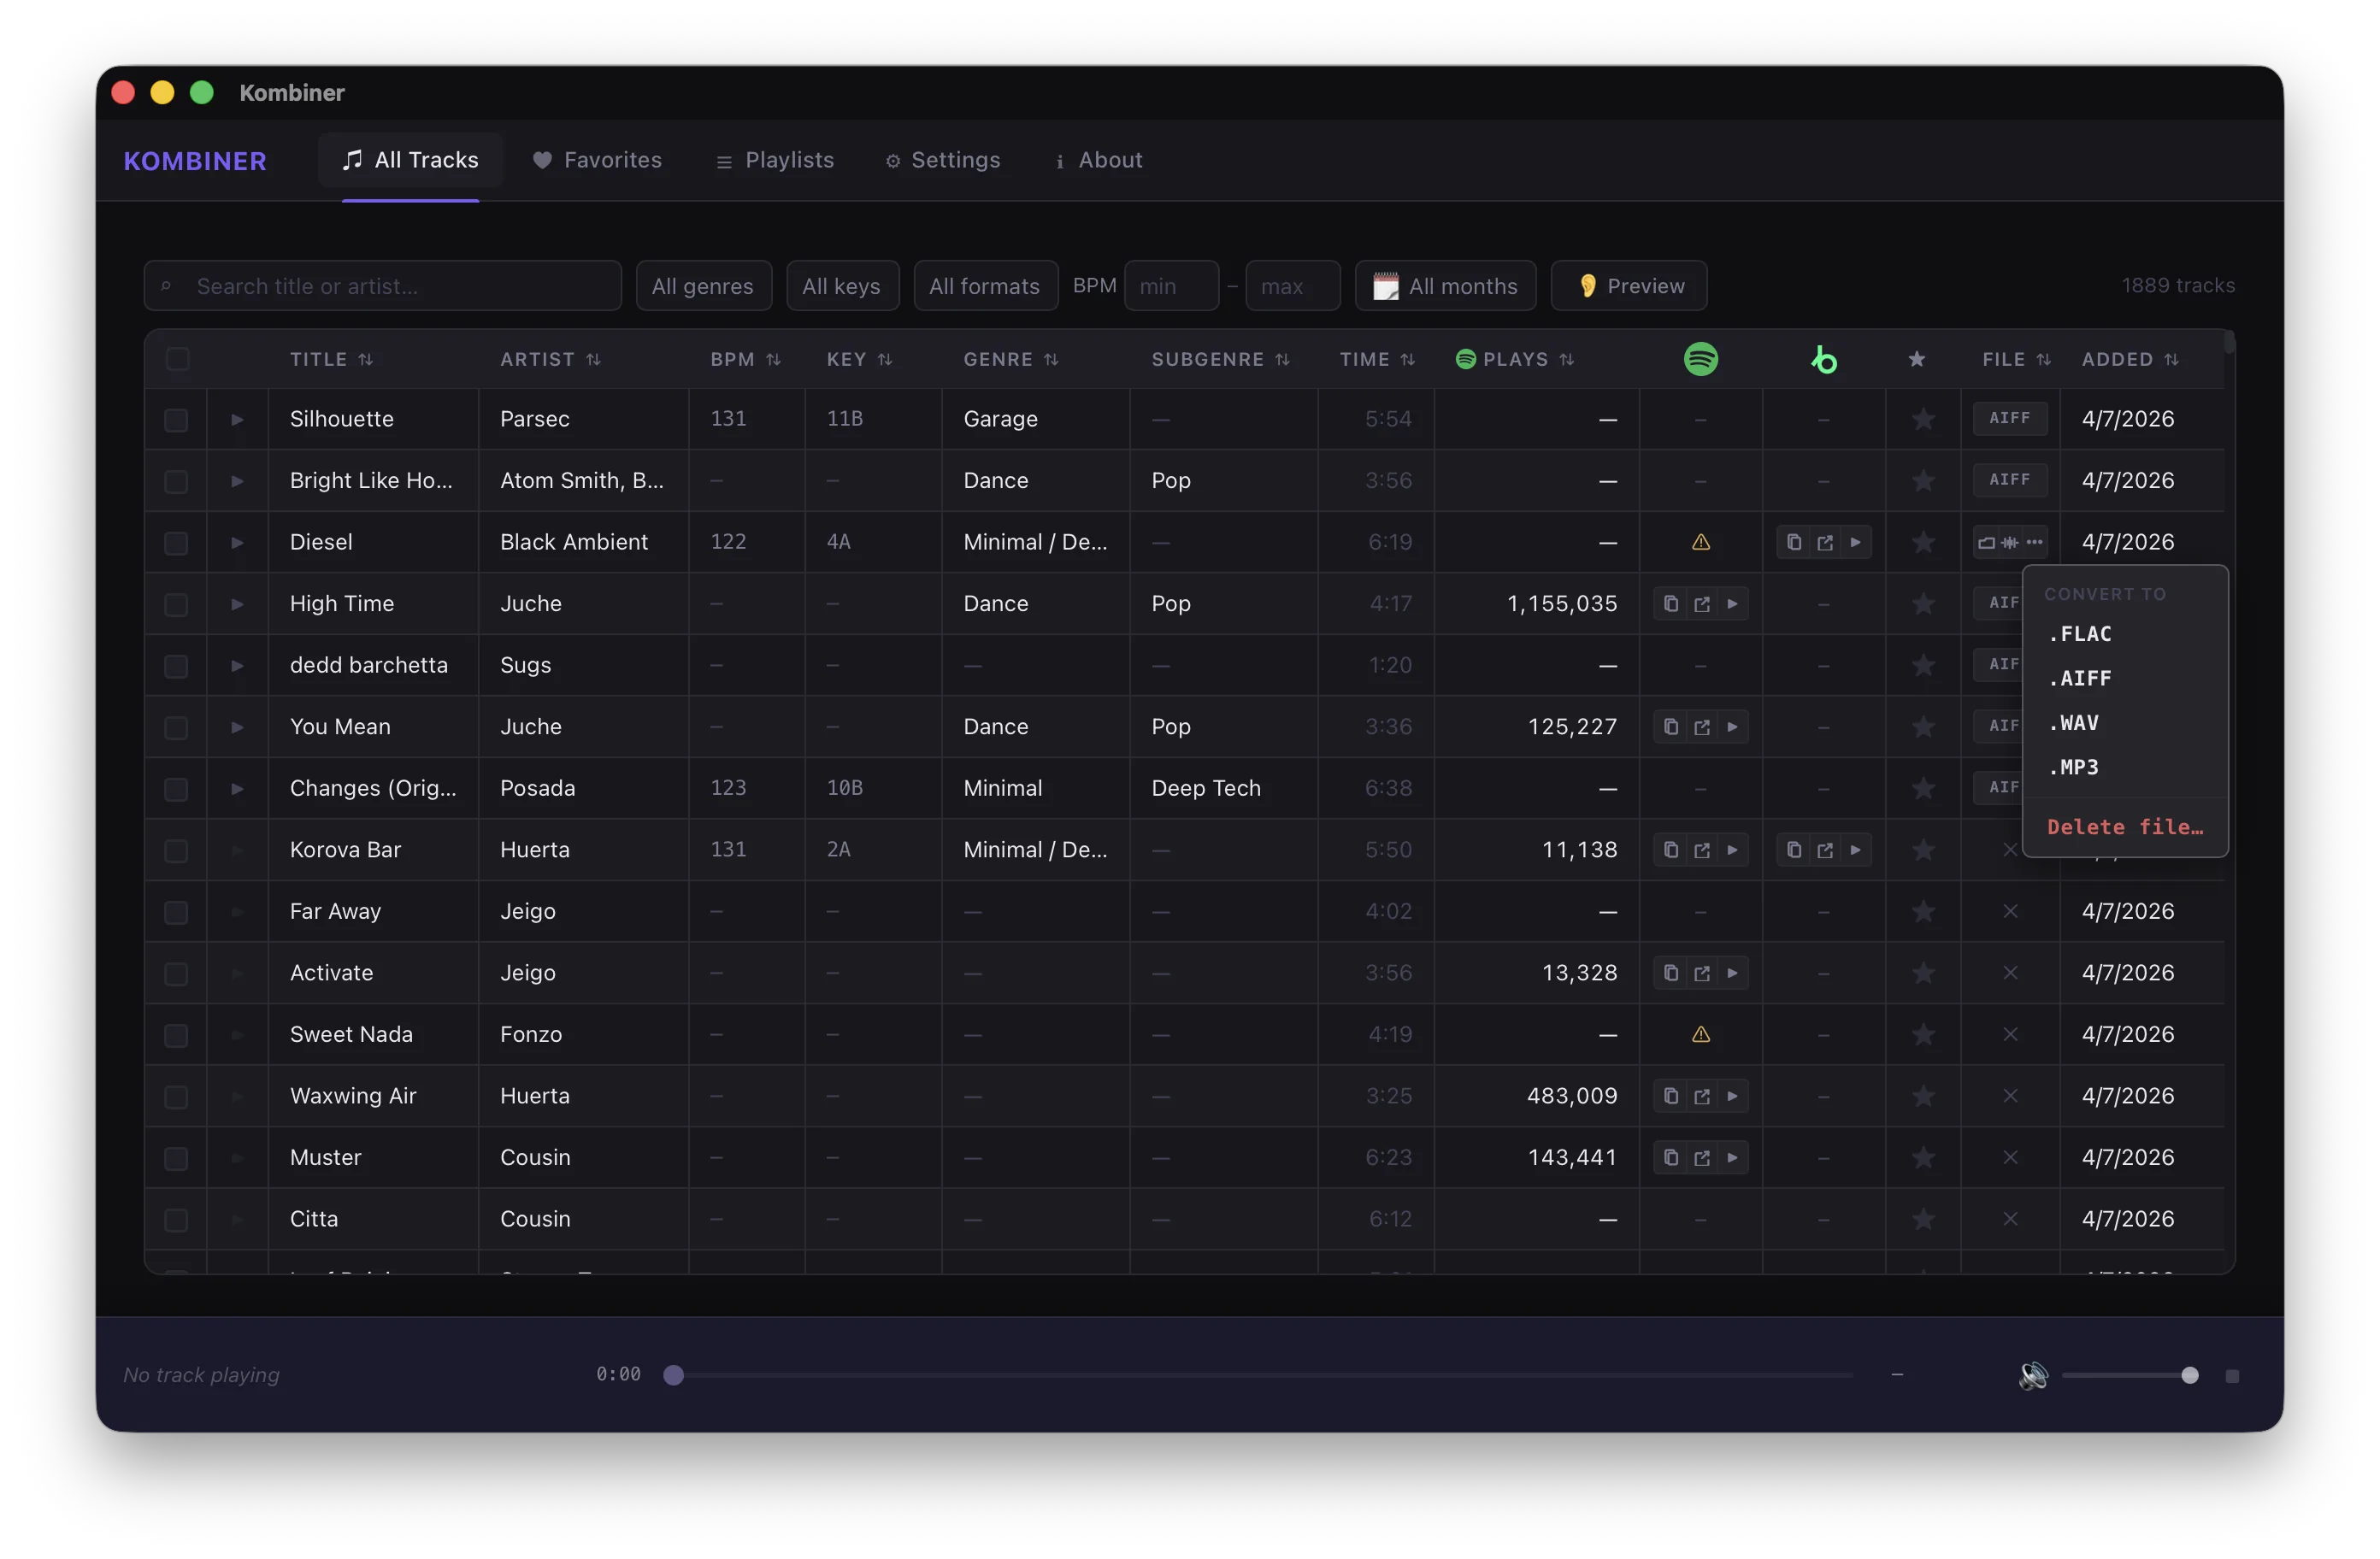Check the dedd barchetta row checkbox
This screenshot has height=1559, width=2380.
176,666
